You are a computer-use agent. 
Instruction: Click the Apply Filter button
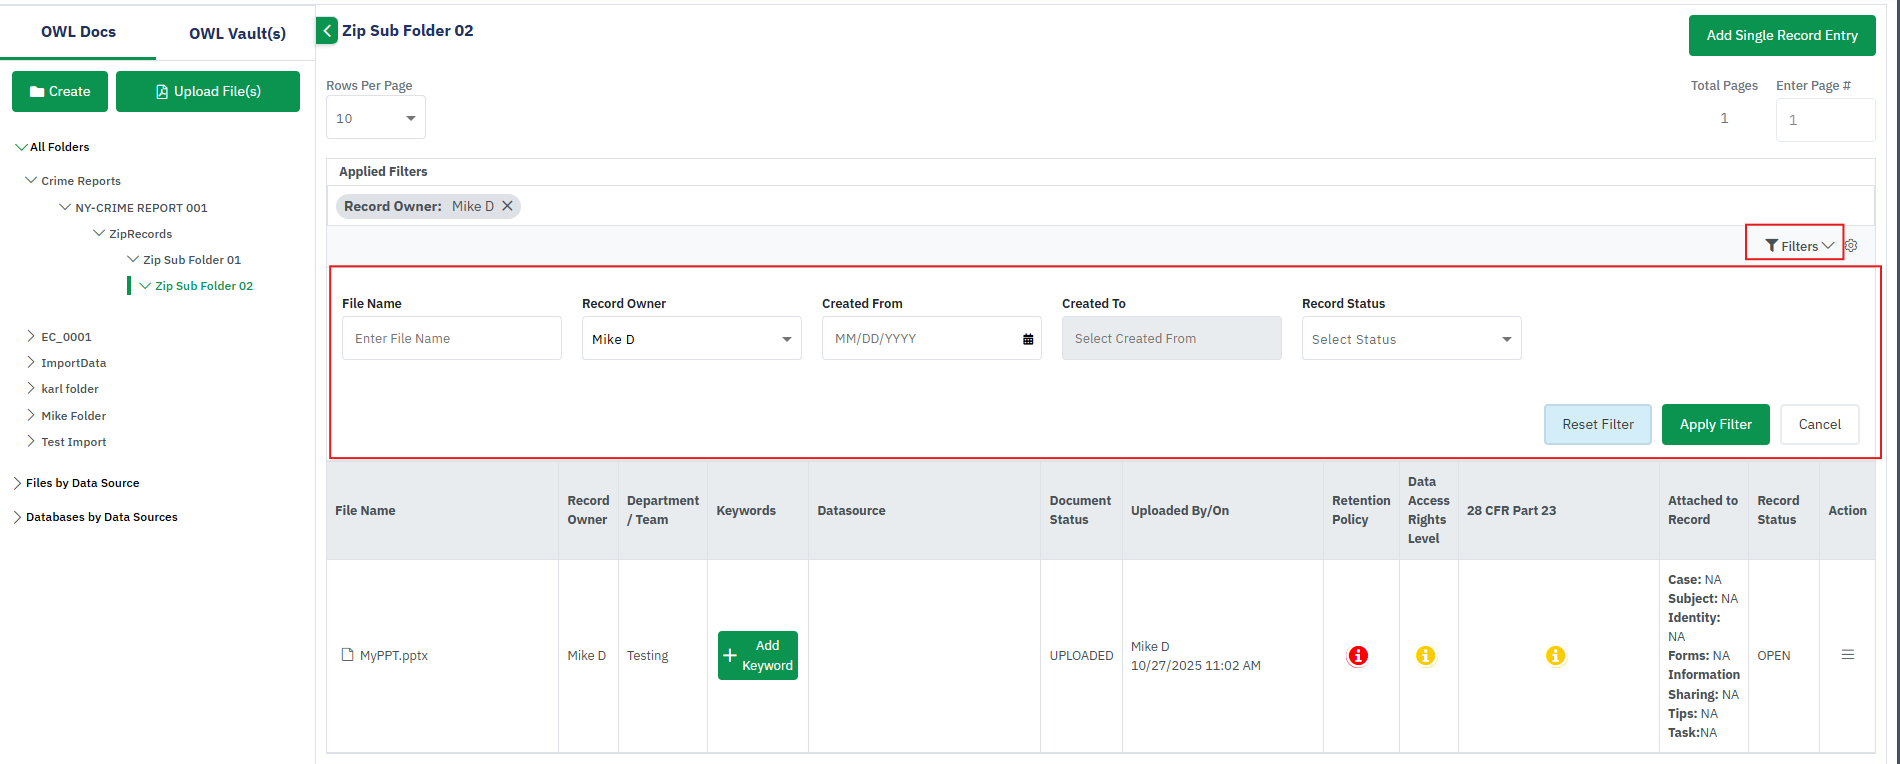[1715, 424]
